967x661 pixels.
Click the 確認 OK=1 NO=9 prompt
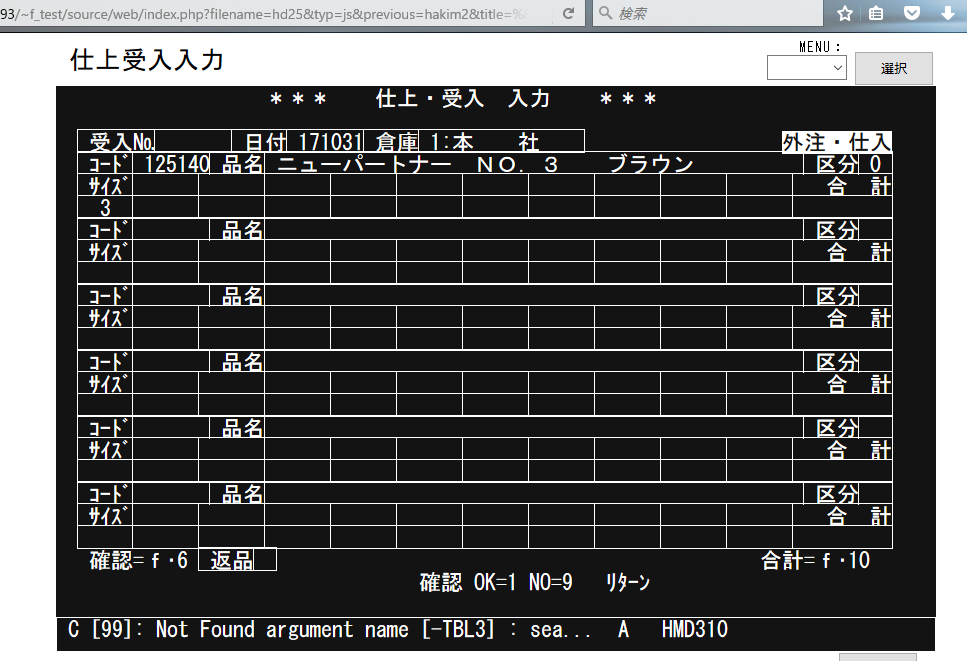(495, 582)
